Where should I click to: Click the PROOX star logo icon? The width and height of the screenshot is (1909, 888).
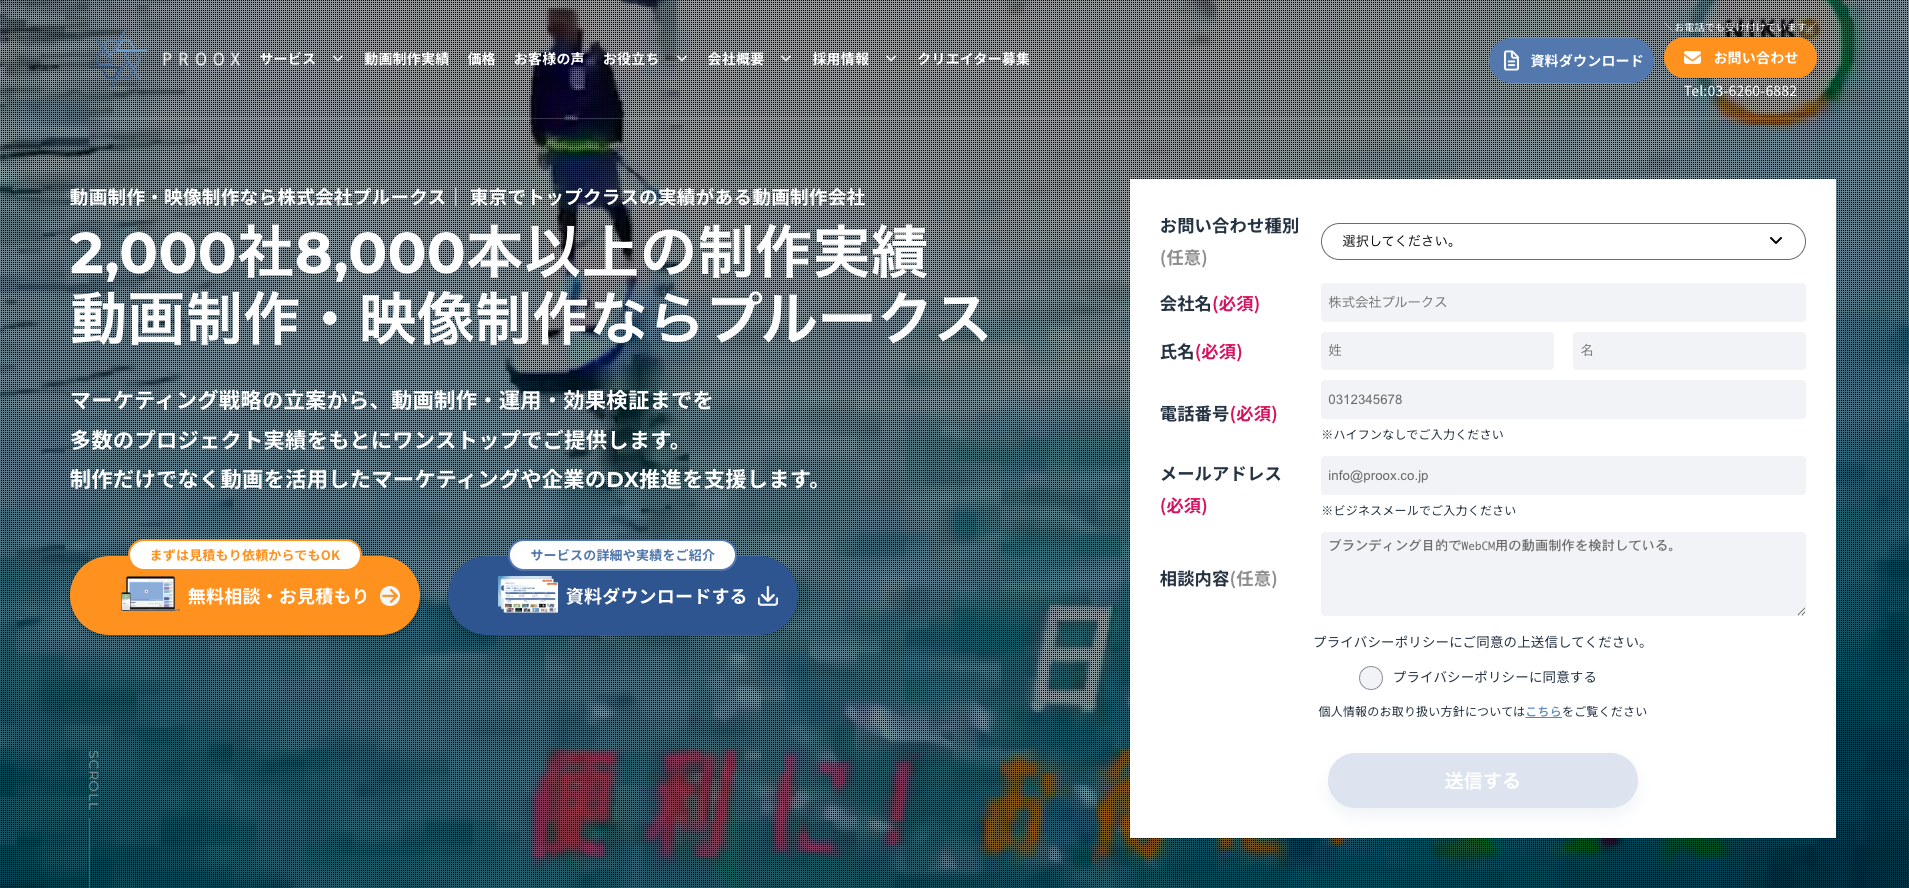121,58
